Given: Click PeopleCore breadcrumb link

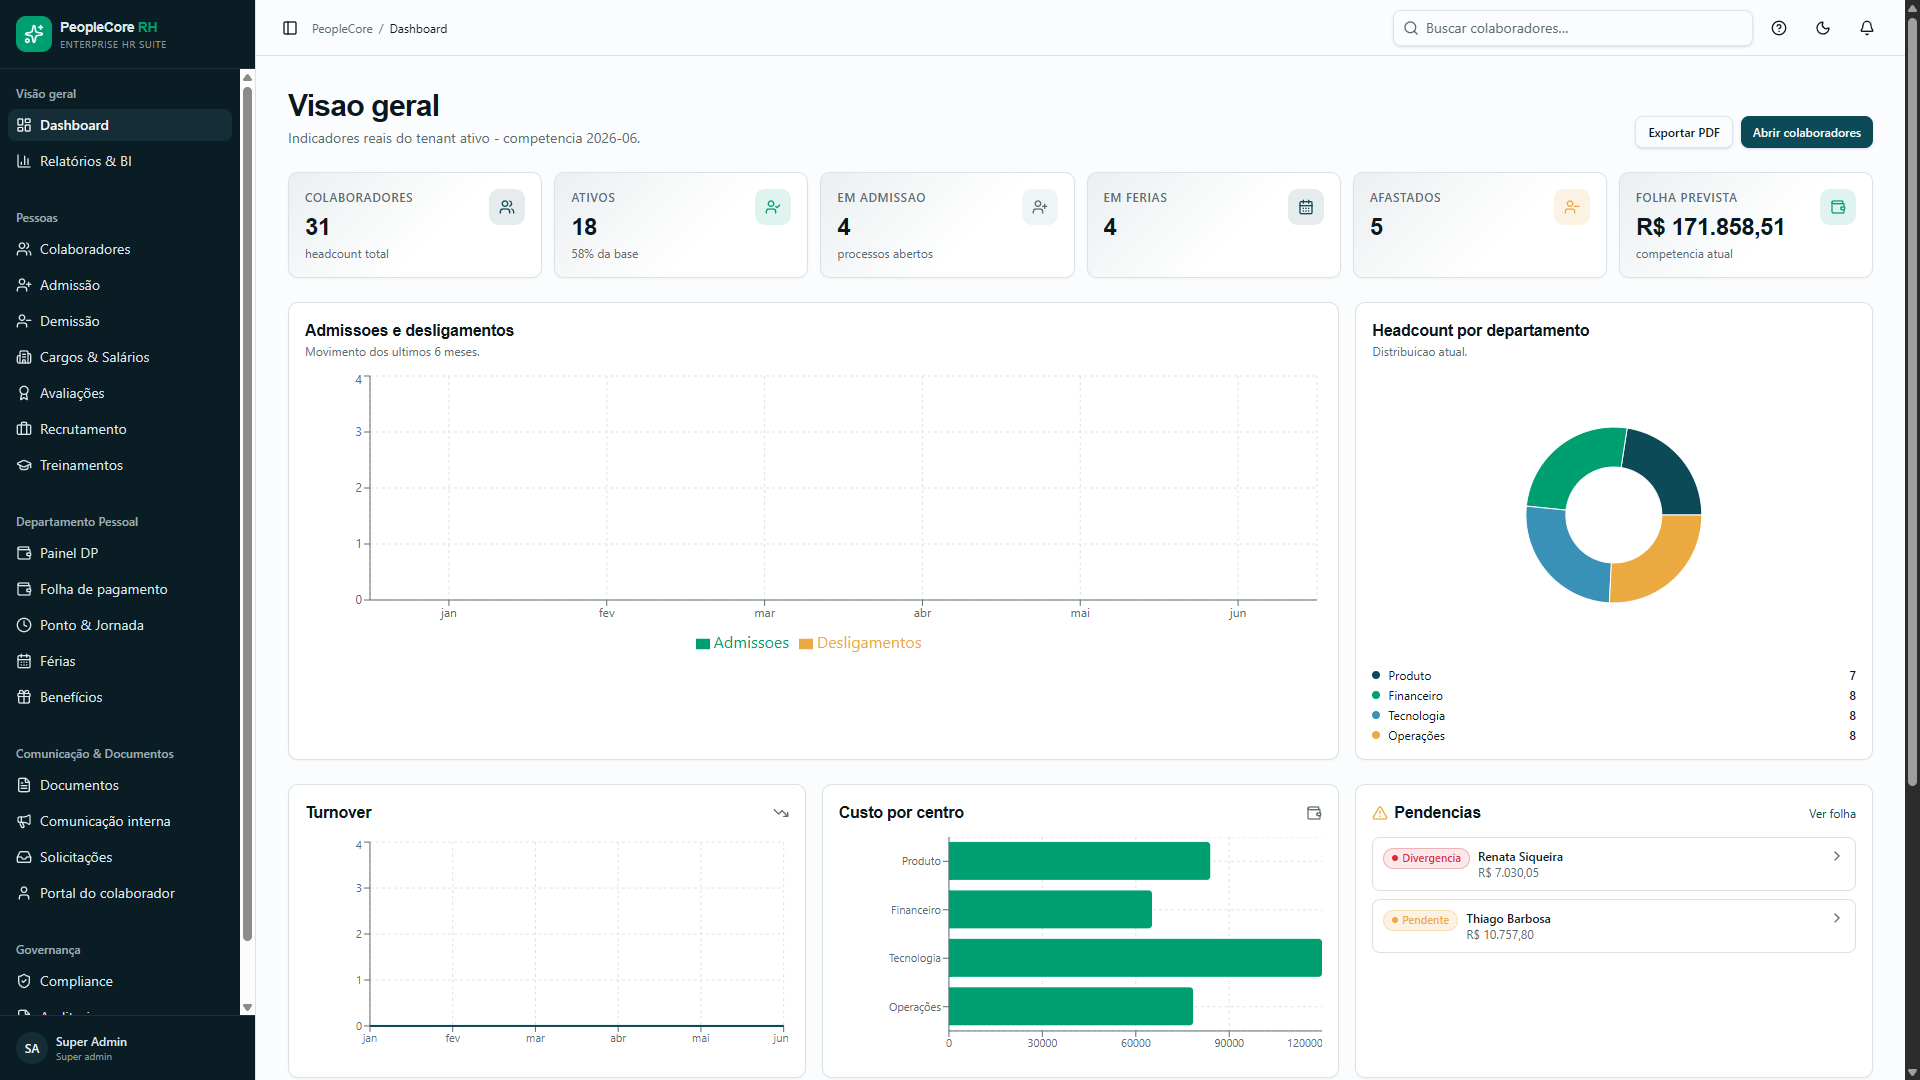Looking at the screenshot, I should [342, 29].
